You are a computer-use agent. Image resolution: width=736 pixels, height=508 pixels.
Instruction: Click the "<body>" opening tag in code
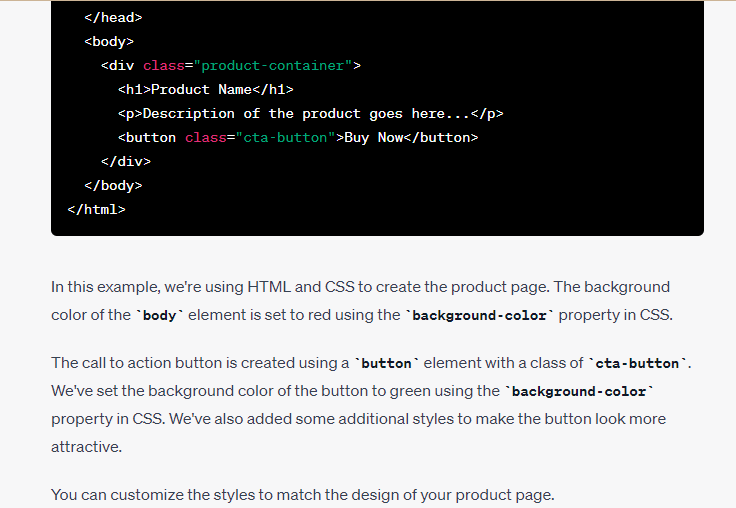point(109,42)
